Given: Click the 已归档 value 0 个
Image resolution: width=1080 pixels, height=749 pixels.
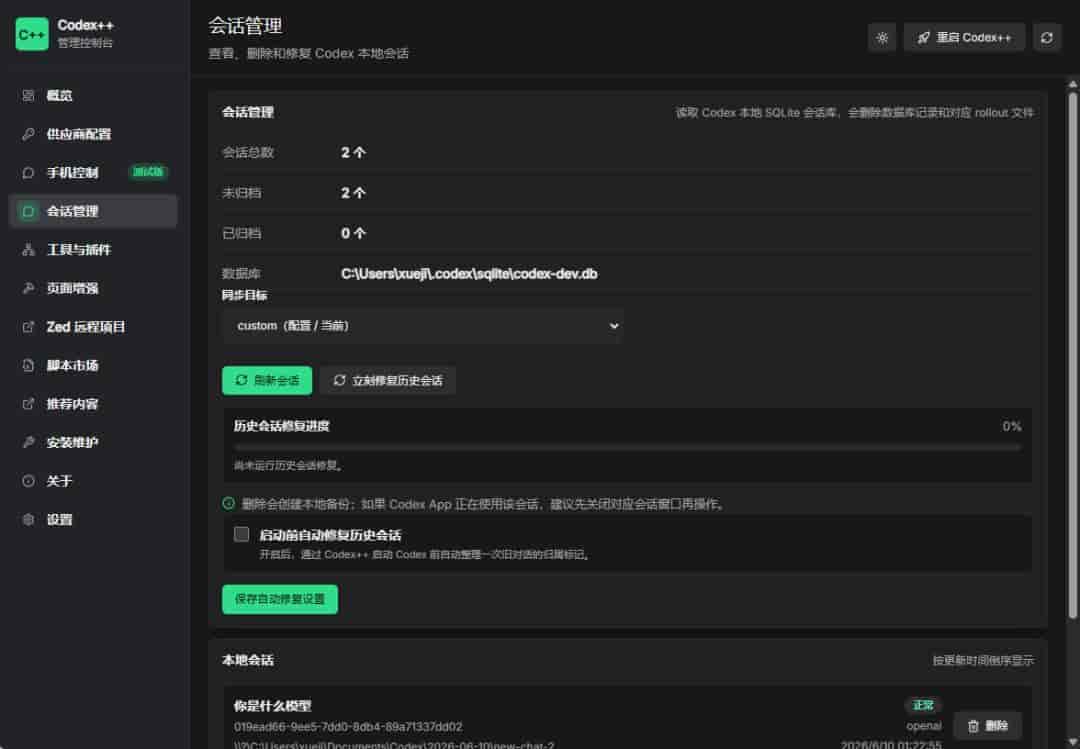Looking at the screenshot, I should (353, 234).
